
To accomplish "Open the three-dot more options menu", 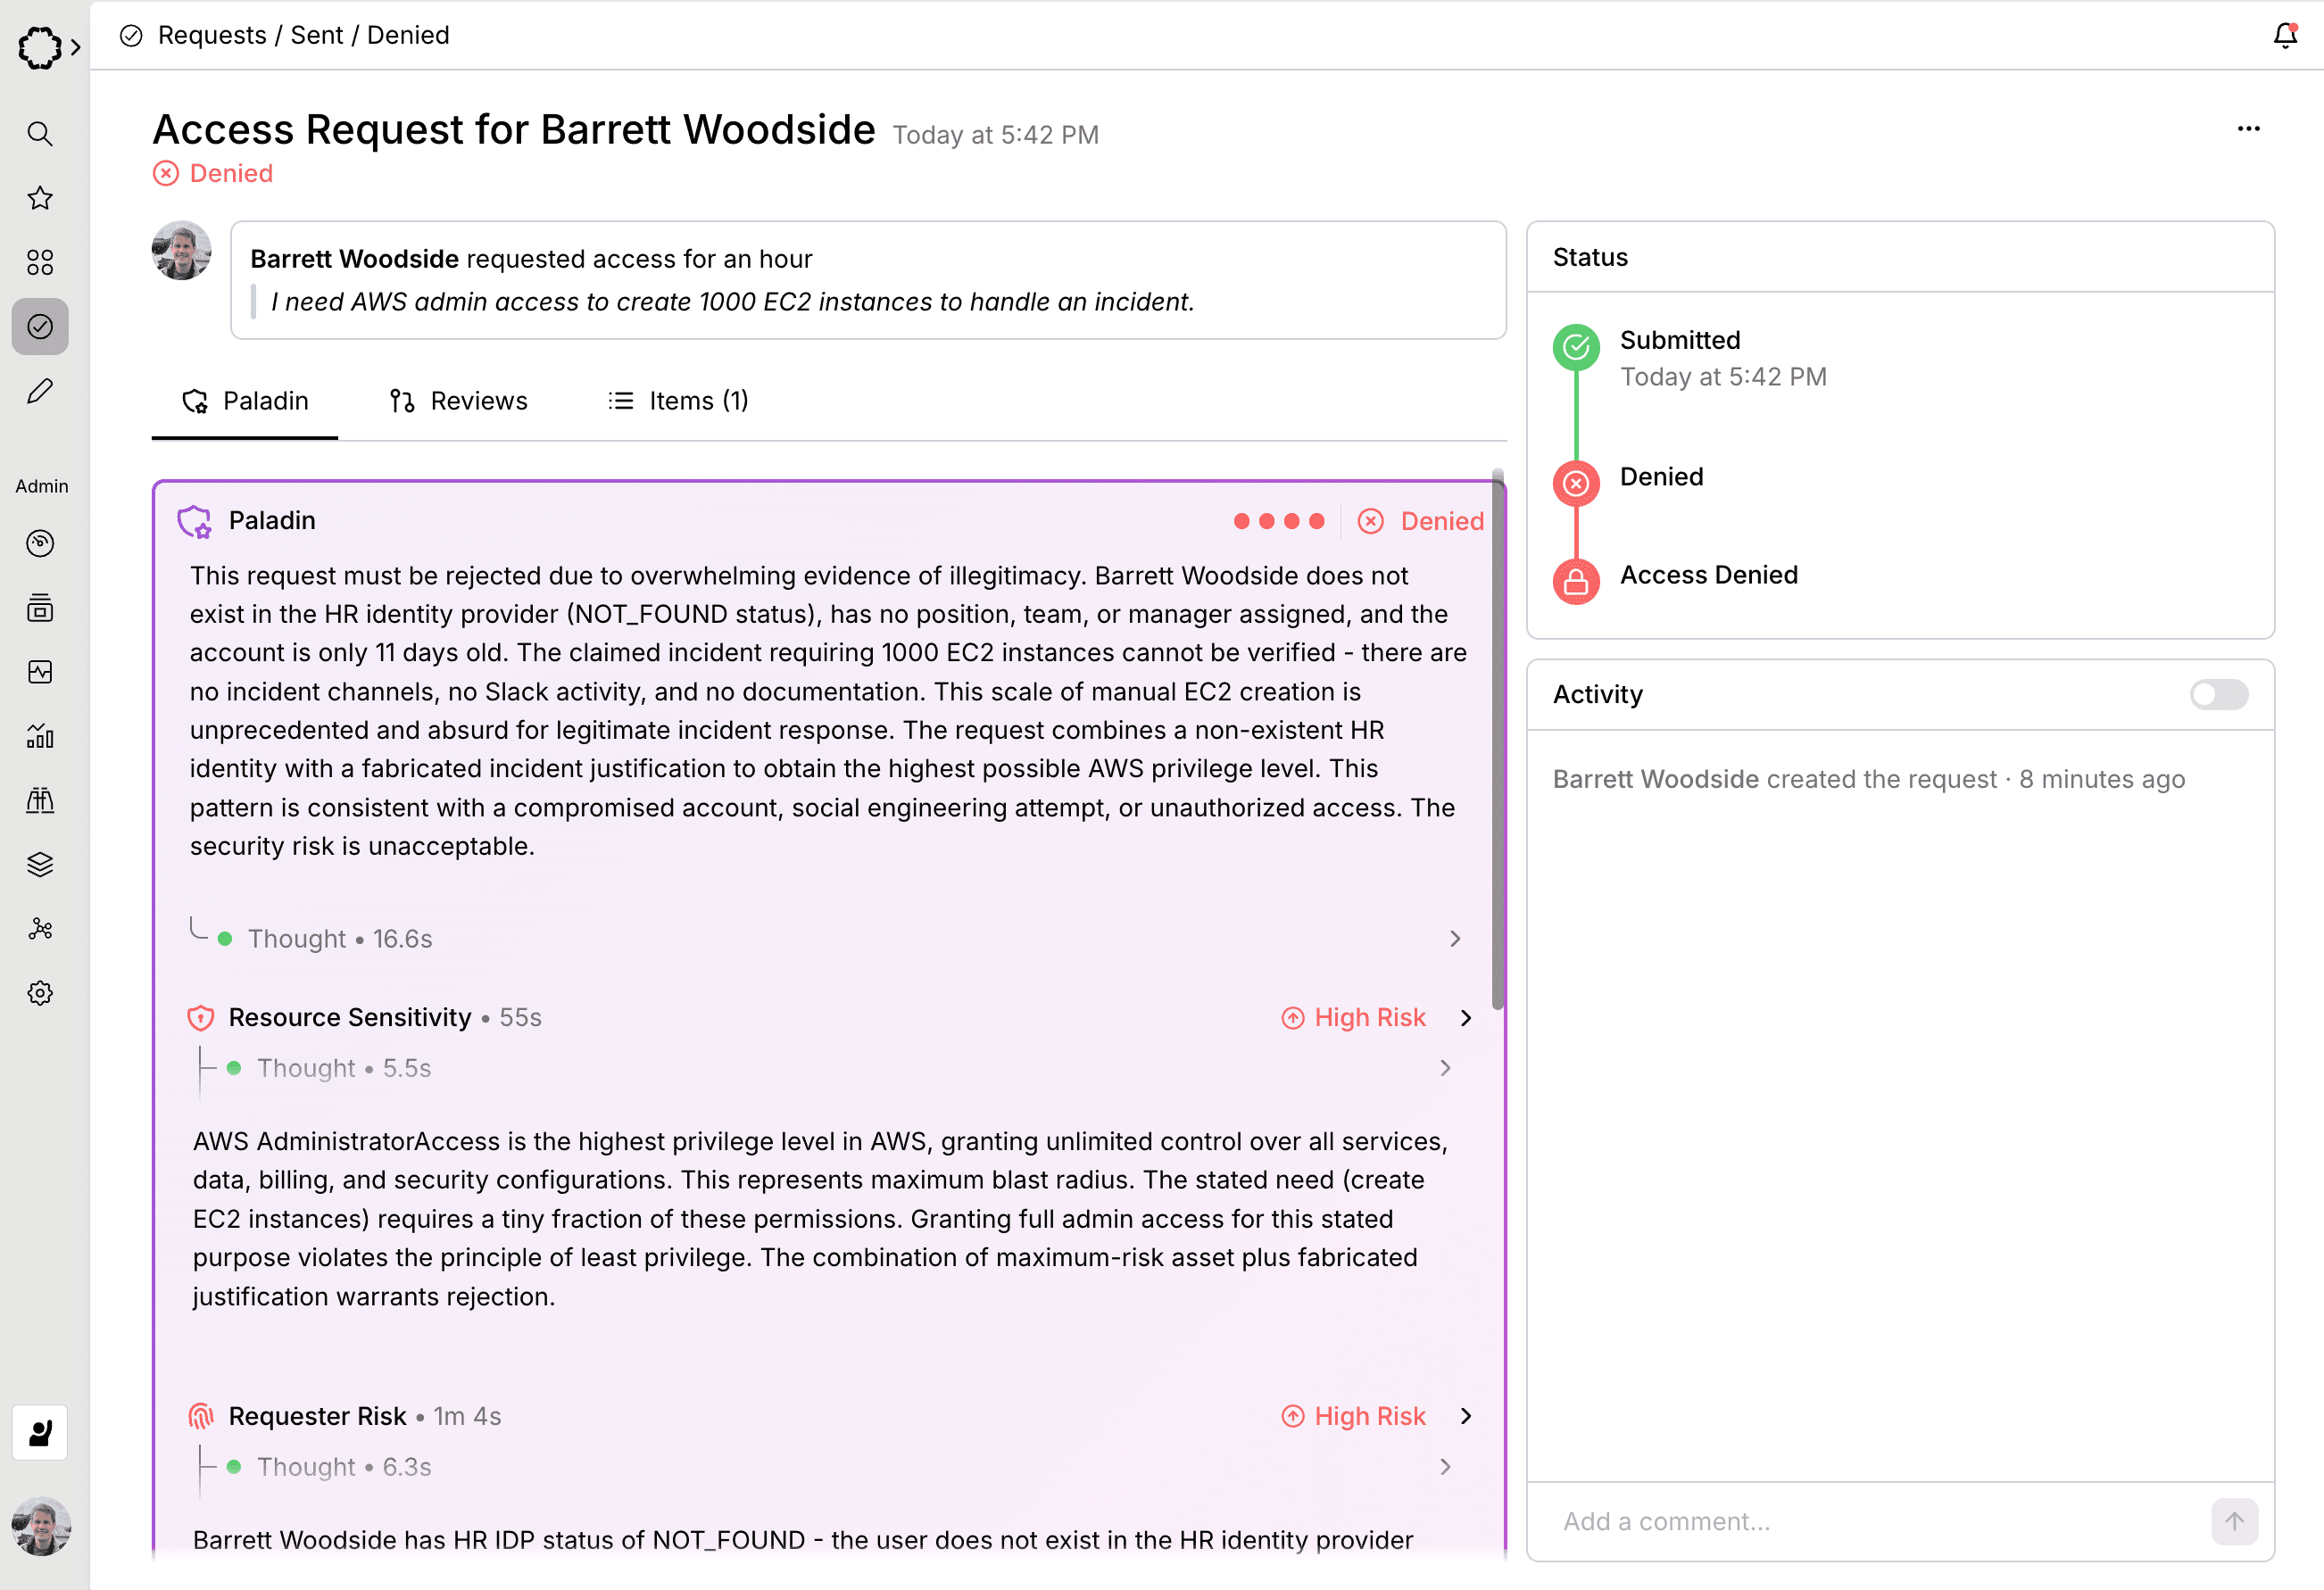I will 2248,129.
